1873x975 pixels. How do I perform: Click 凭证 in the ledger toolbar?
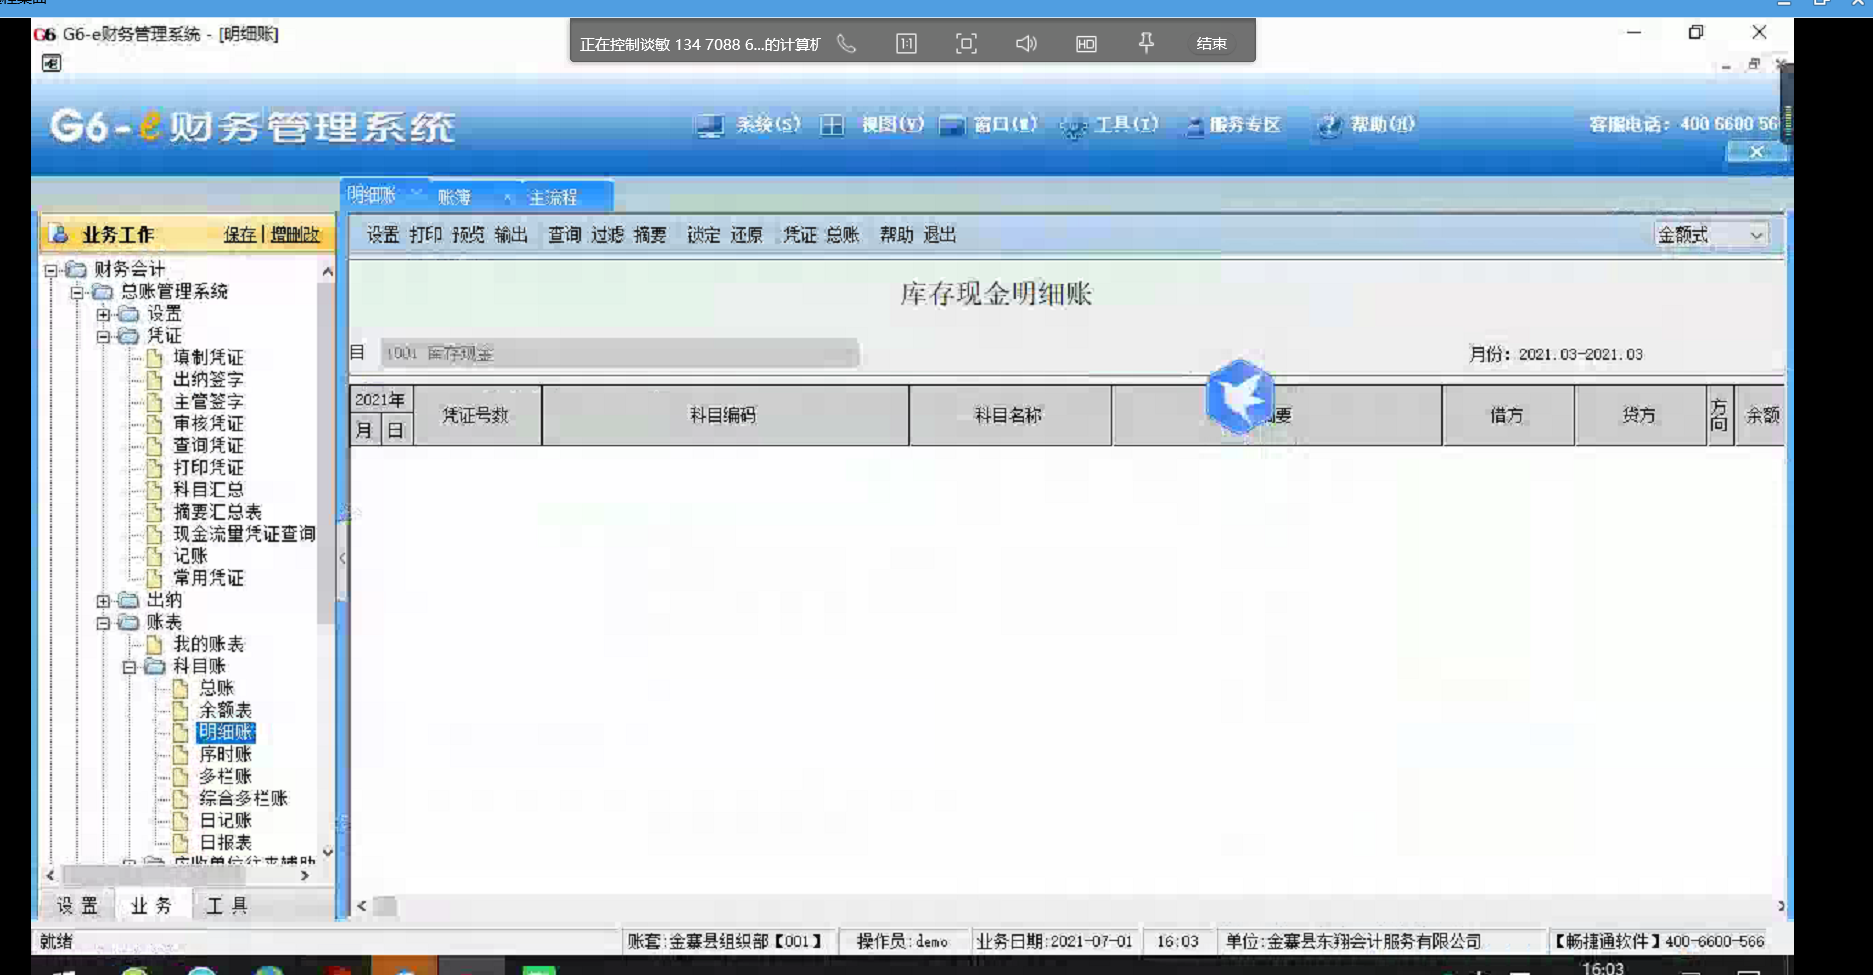[x=800, y=235]
